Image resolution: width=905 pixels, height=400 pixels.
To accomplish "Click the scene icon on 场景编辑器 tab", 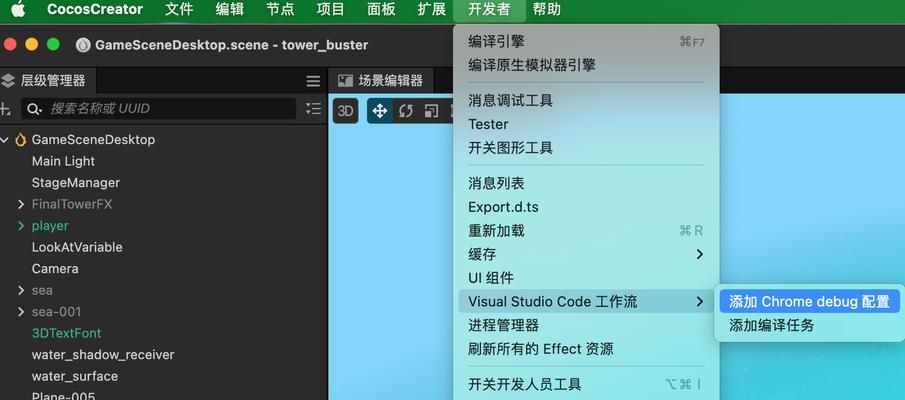I will [x=345, y=81].
